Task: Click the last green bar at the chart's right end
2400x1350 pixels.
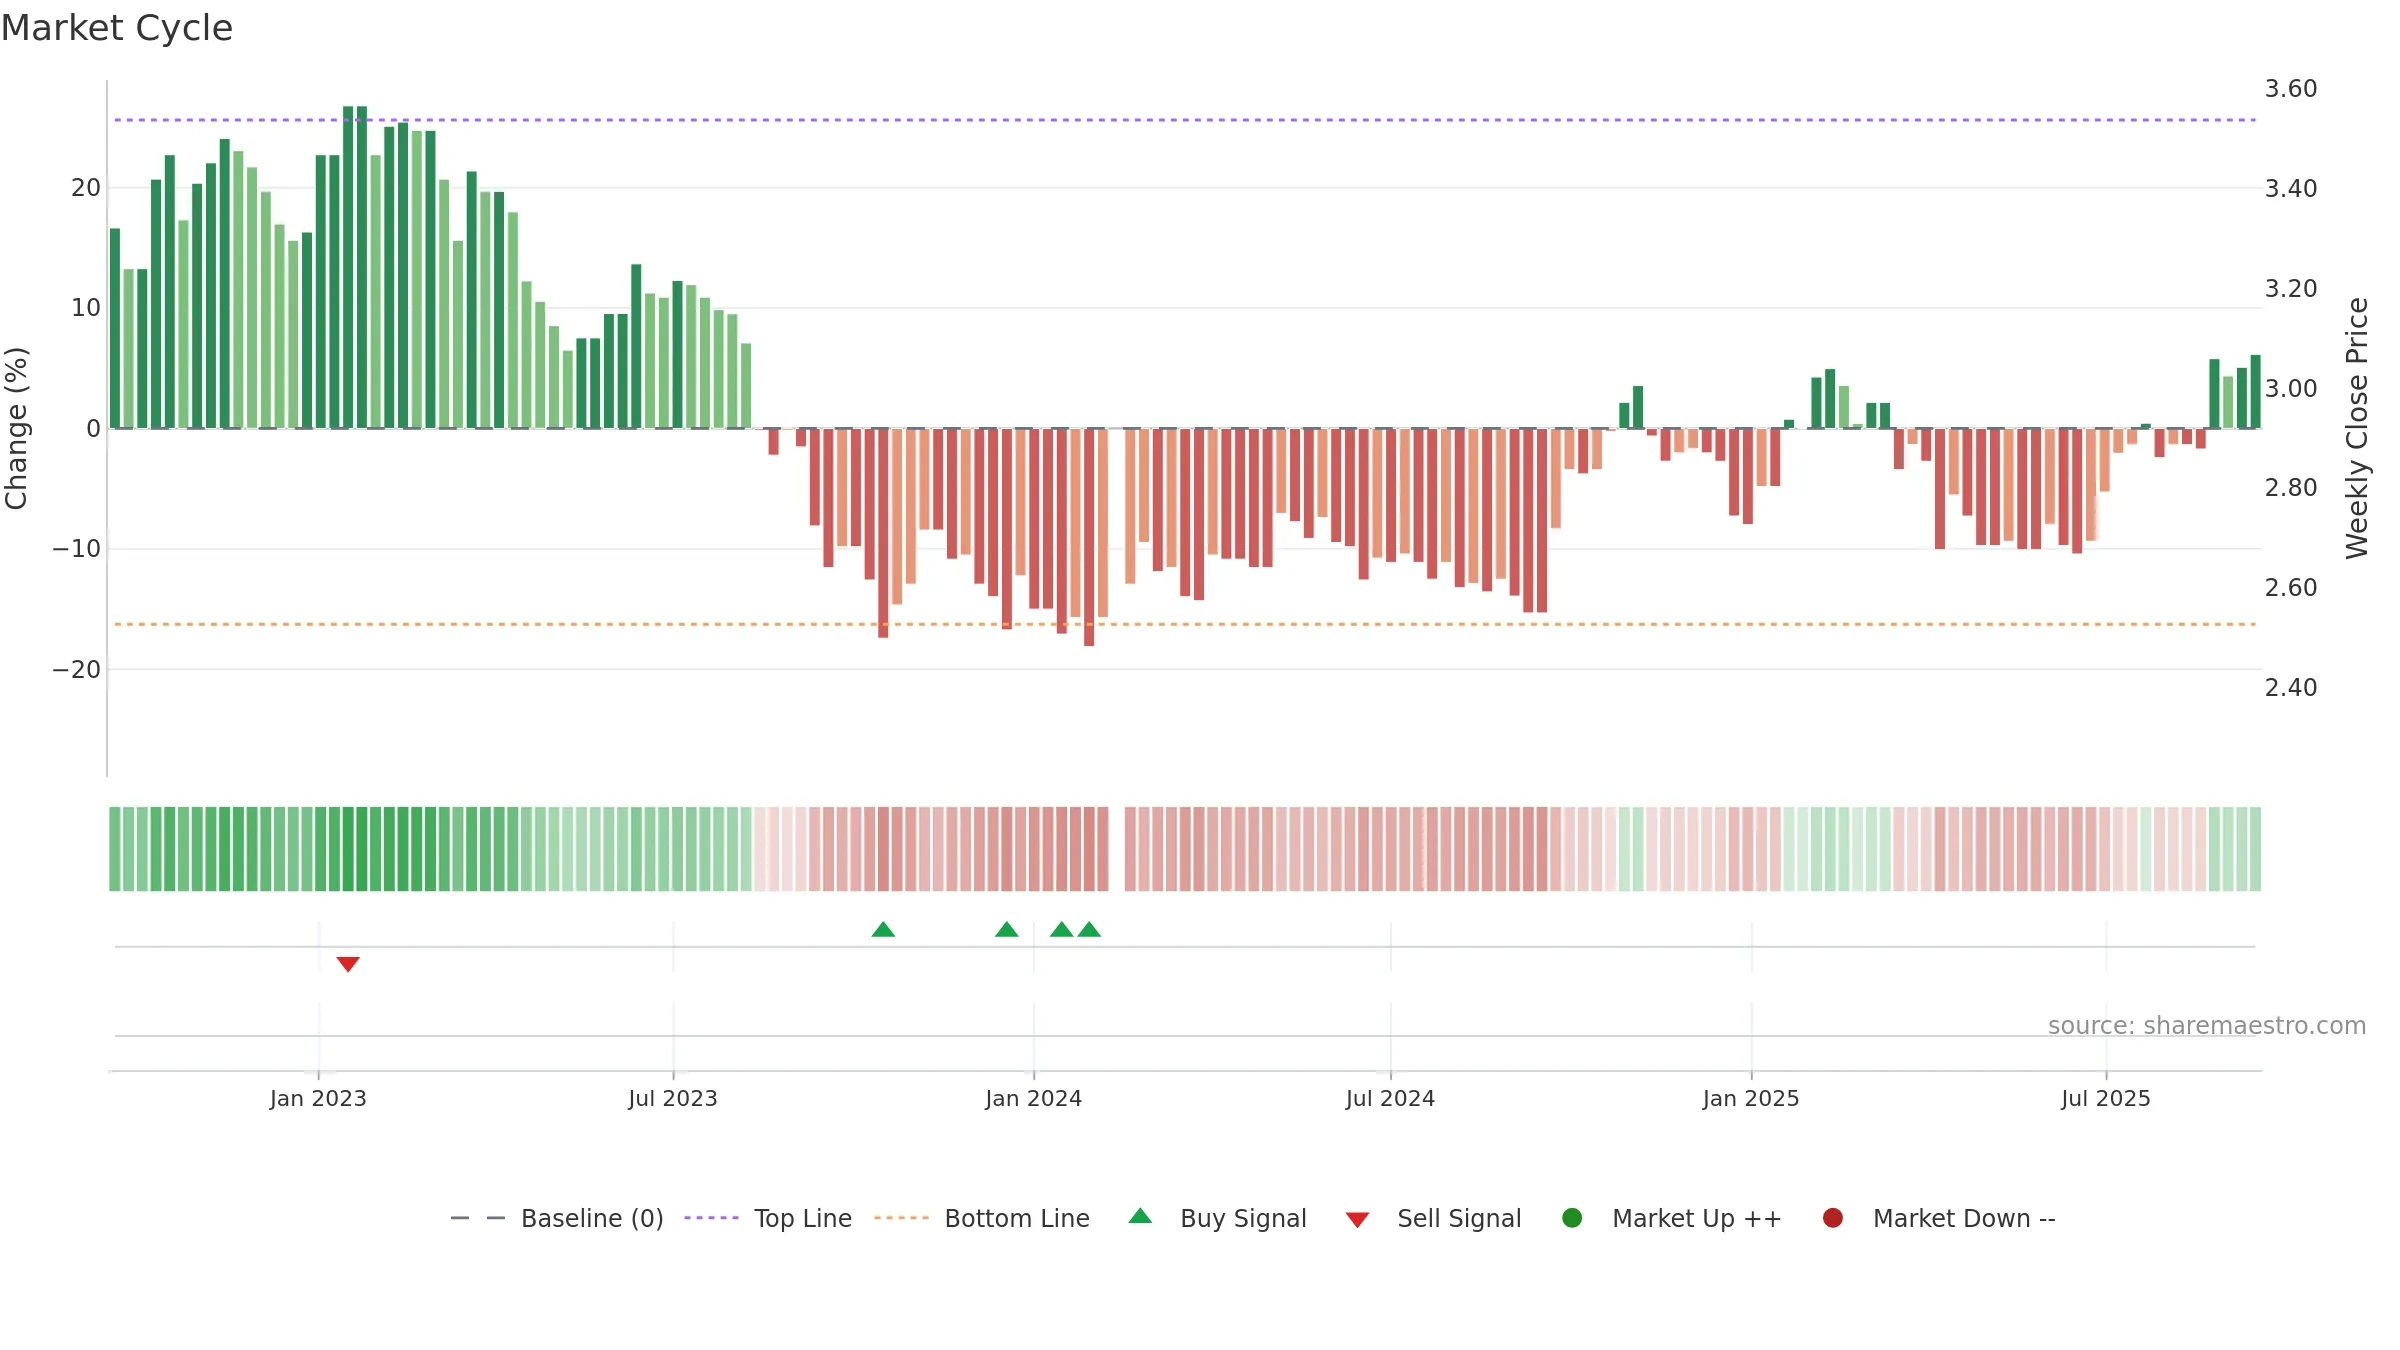Action: [x=2256, y=392]
